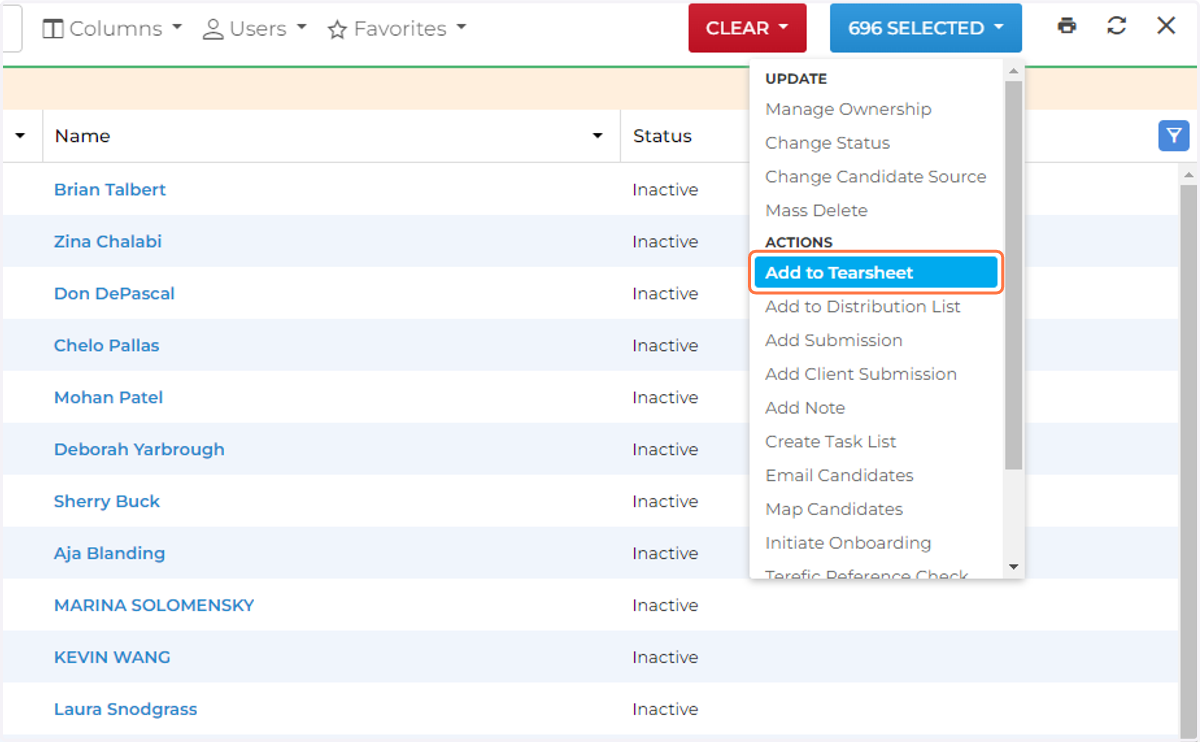Select Create Task List
1200x742 pixels.
[x=830, y=442]
